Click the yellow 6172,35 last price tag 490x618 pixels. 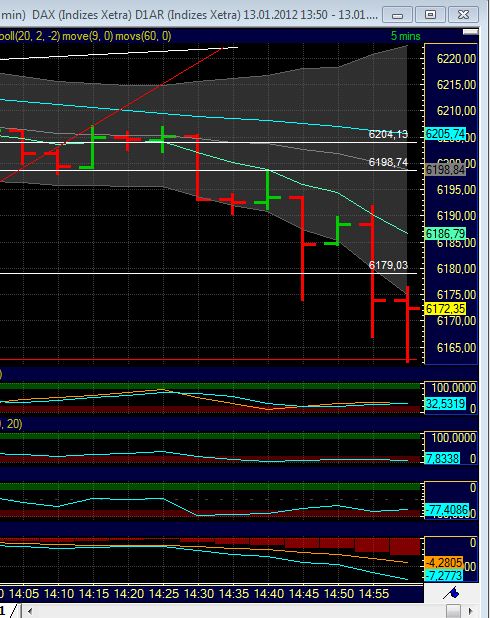point(445,309)
